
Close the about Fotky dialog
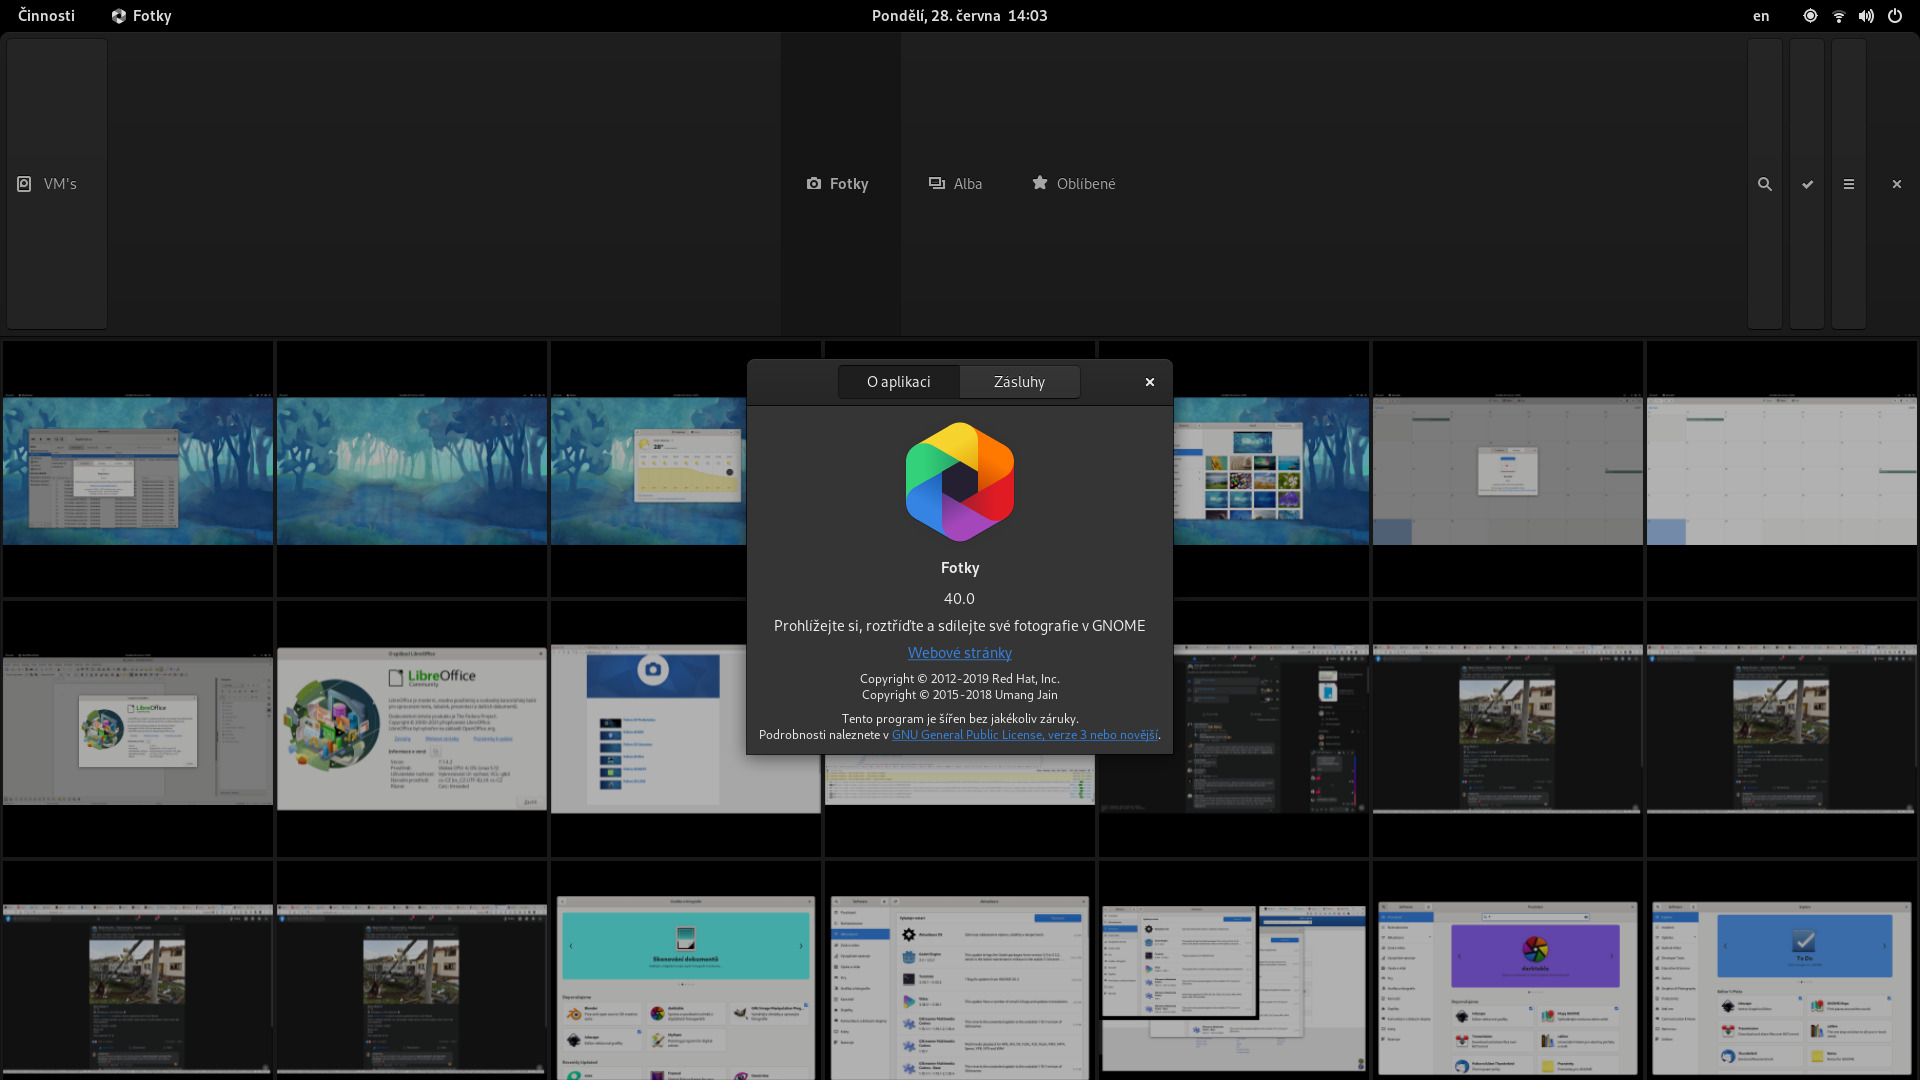click(1150, 382)
